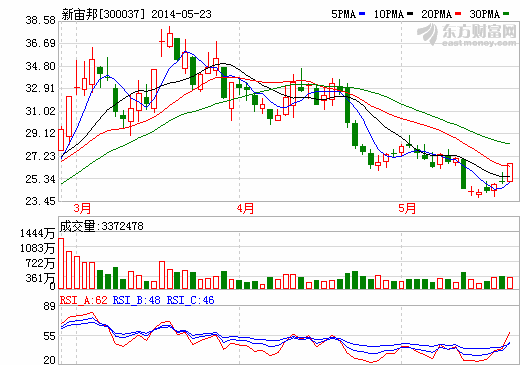The image size is (520, 365).
Task: Click the 20PMA legend label
Action: [x=436, y=14]
